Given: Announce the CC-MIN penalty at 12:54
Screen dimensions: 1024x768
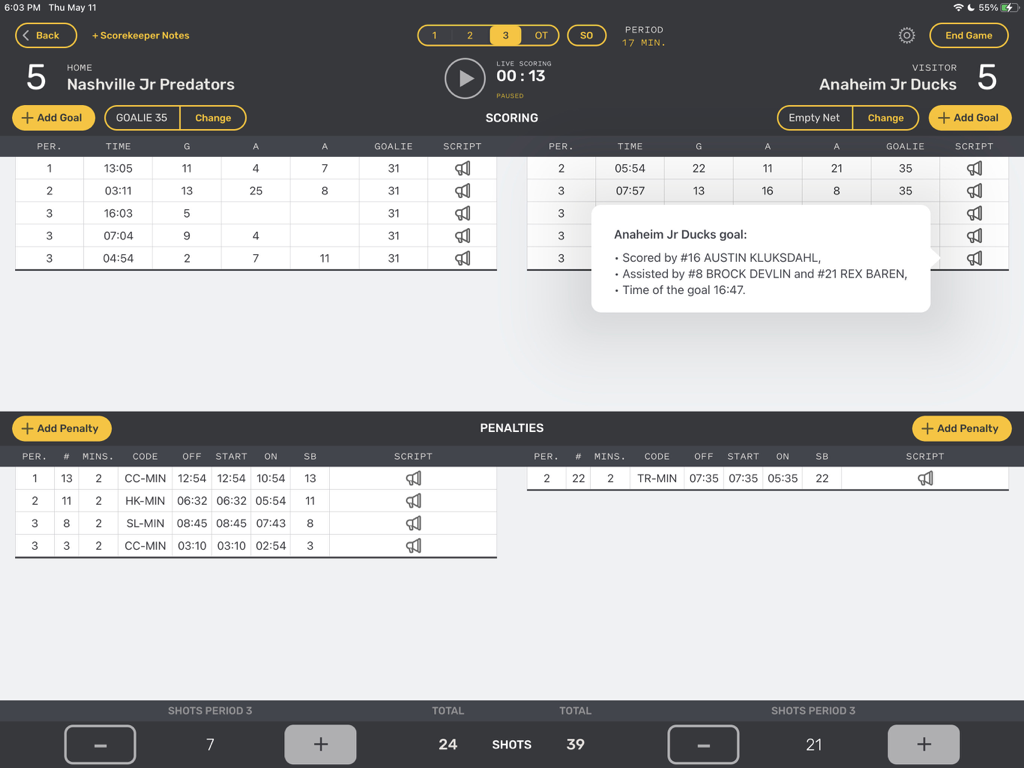Looking at the screenshot, I should tap(413, 478).
